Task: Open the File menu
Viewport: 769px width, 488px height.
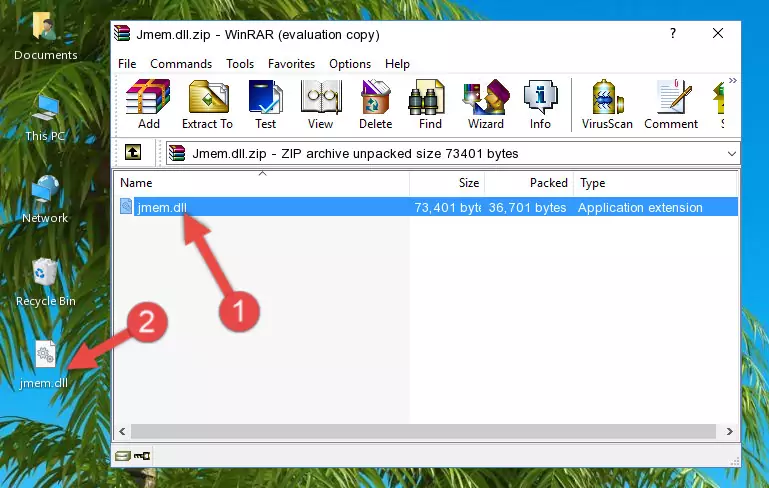Action: pyautogui.click(x=127, y=64)
